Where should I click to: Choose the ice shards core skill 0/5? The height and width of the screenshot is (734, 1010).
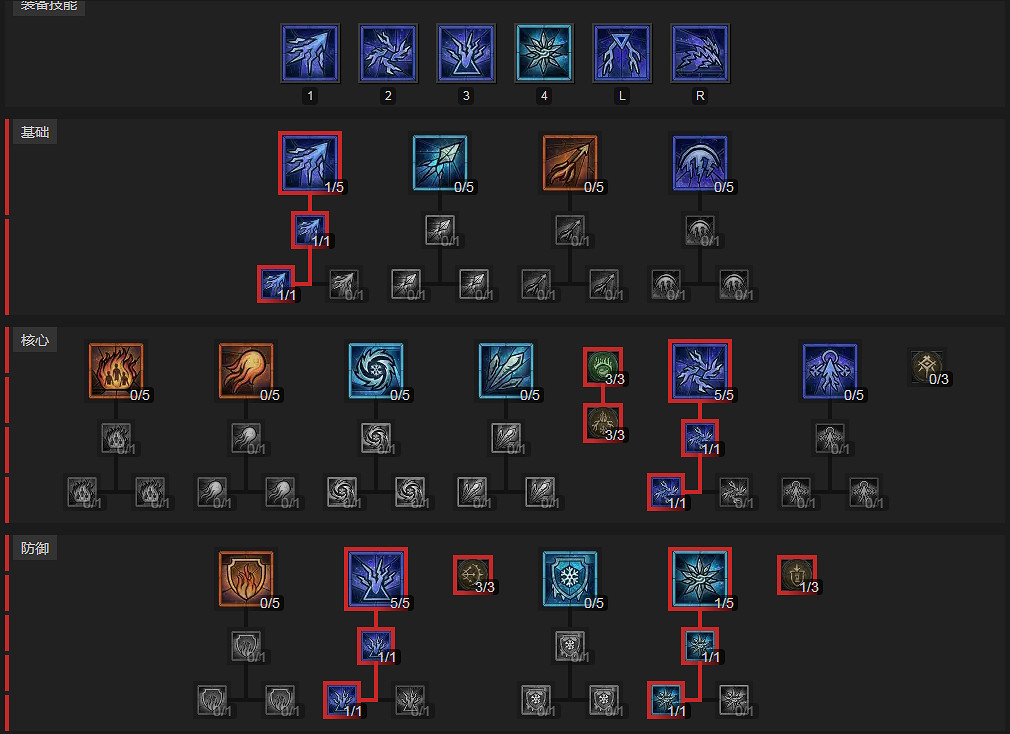tap(506, 371)
